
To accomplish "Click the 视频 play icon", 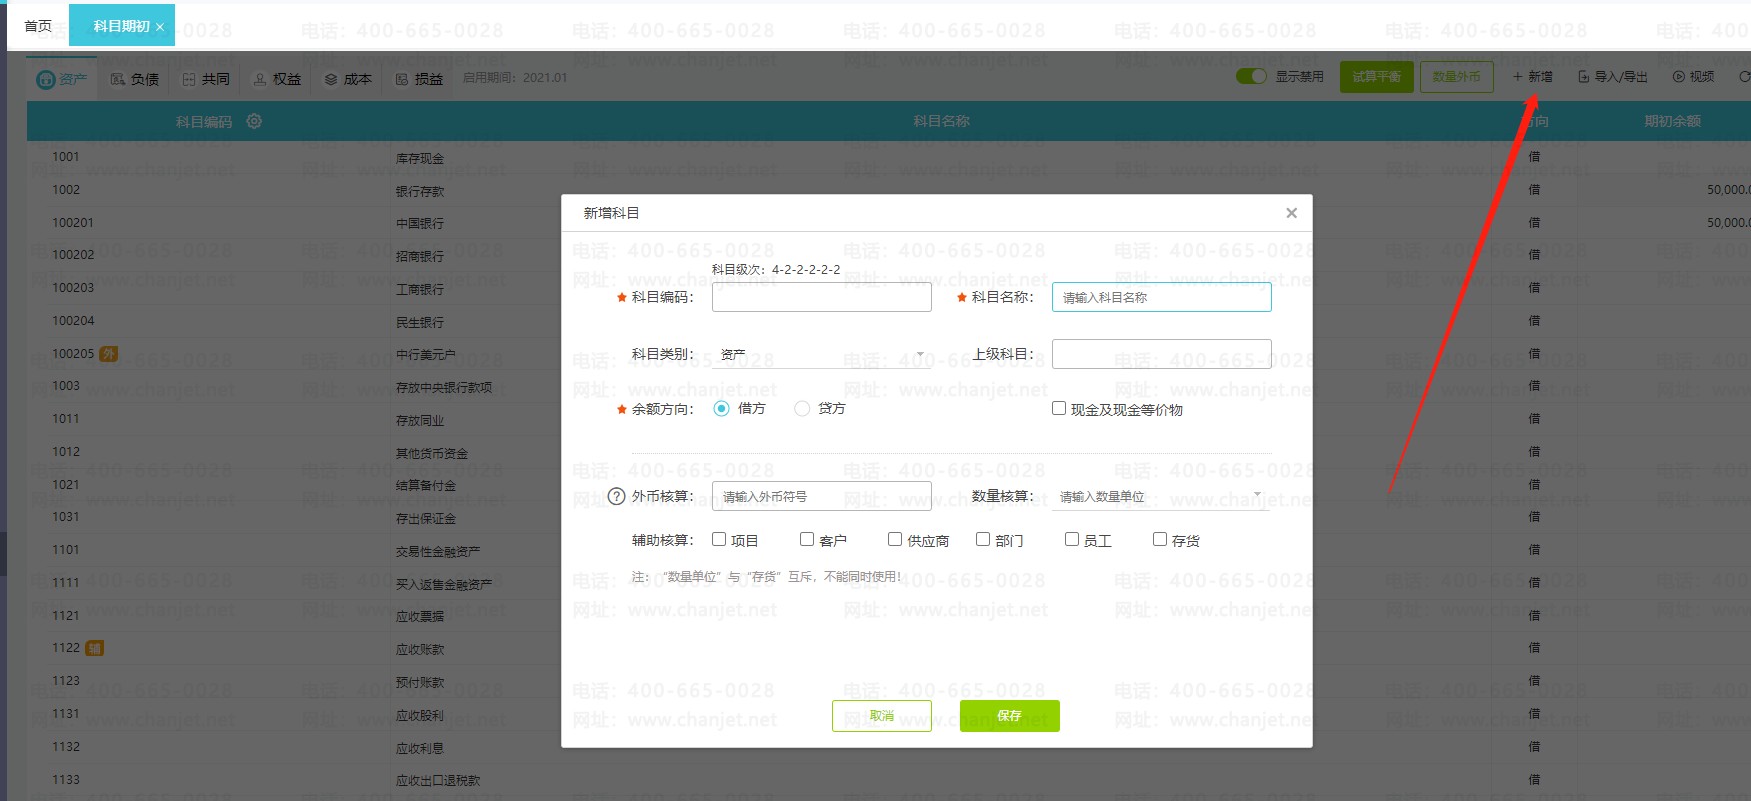I will 1679,77.
